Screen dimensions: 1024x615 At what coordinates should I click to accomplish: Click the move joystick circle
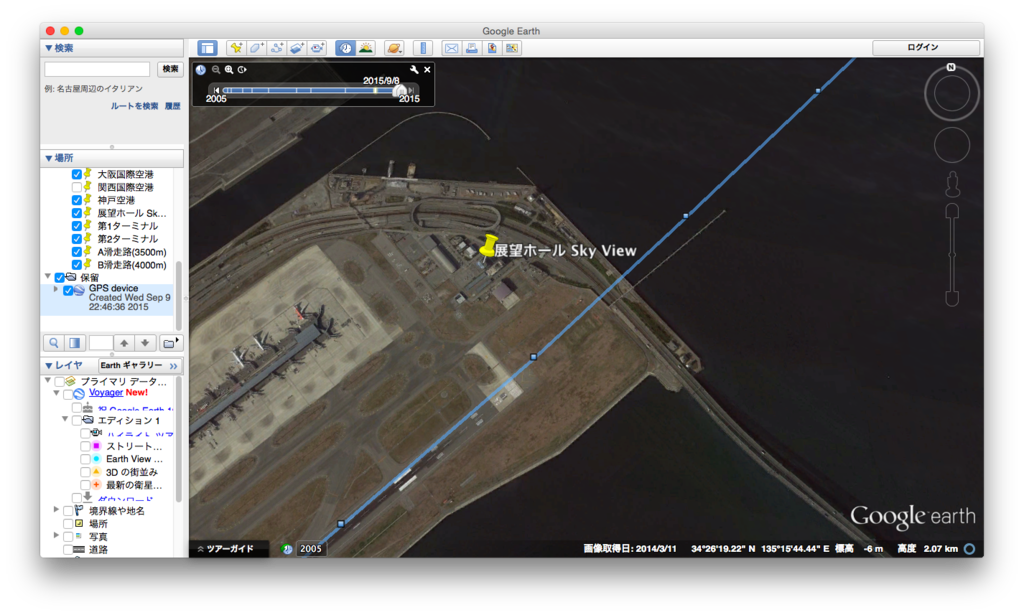tap(952, 145)
